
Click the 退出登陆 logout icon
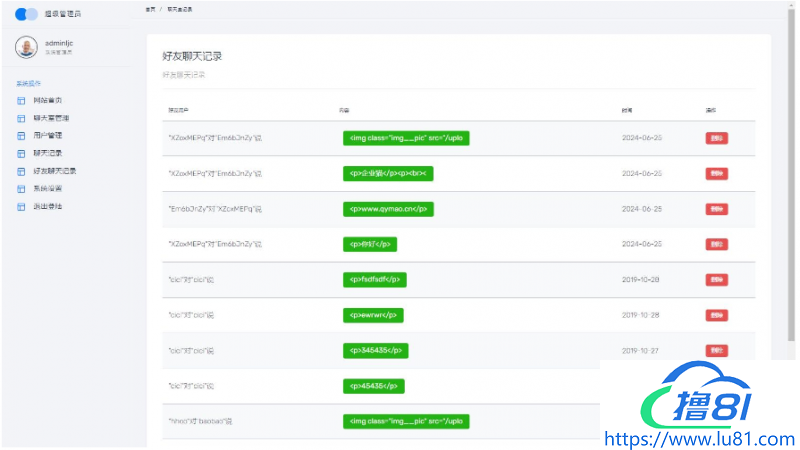click(21, 207)
